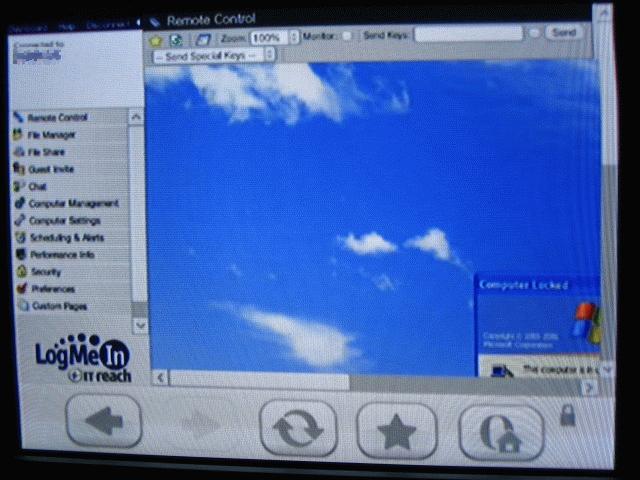This screenshot has height=480, width=640.
Task: Tap the browser Refresh button
Action: [298, 428]
